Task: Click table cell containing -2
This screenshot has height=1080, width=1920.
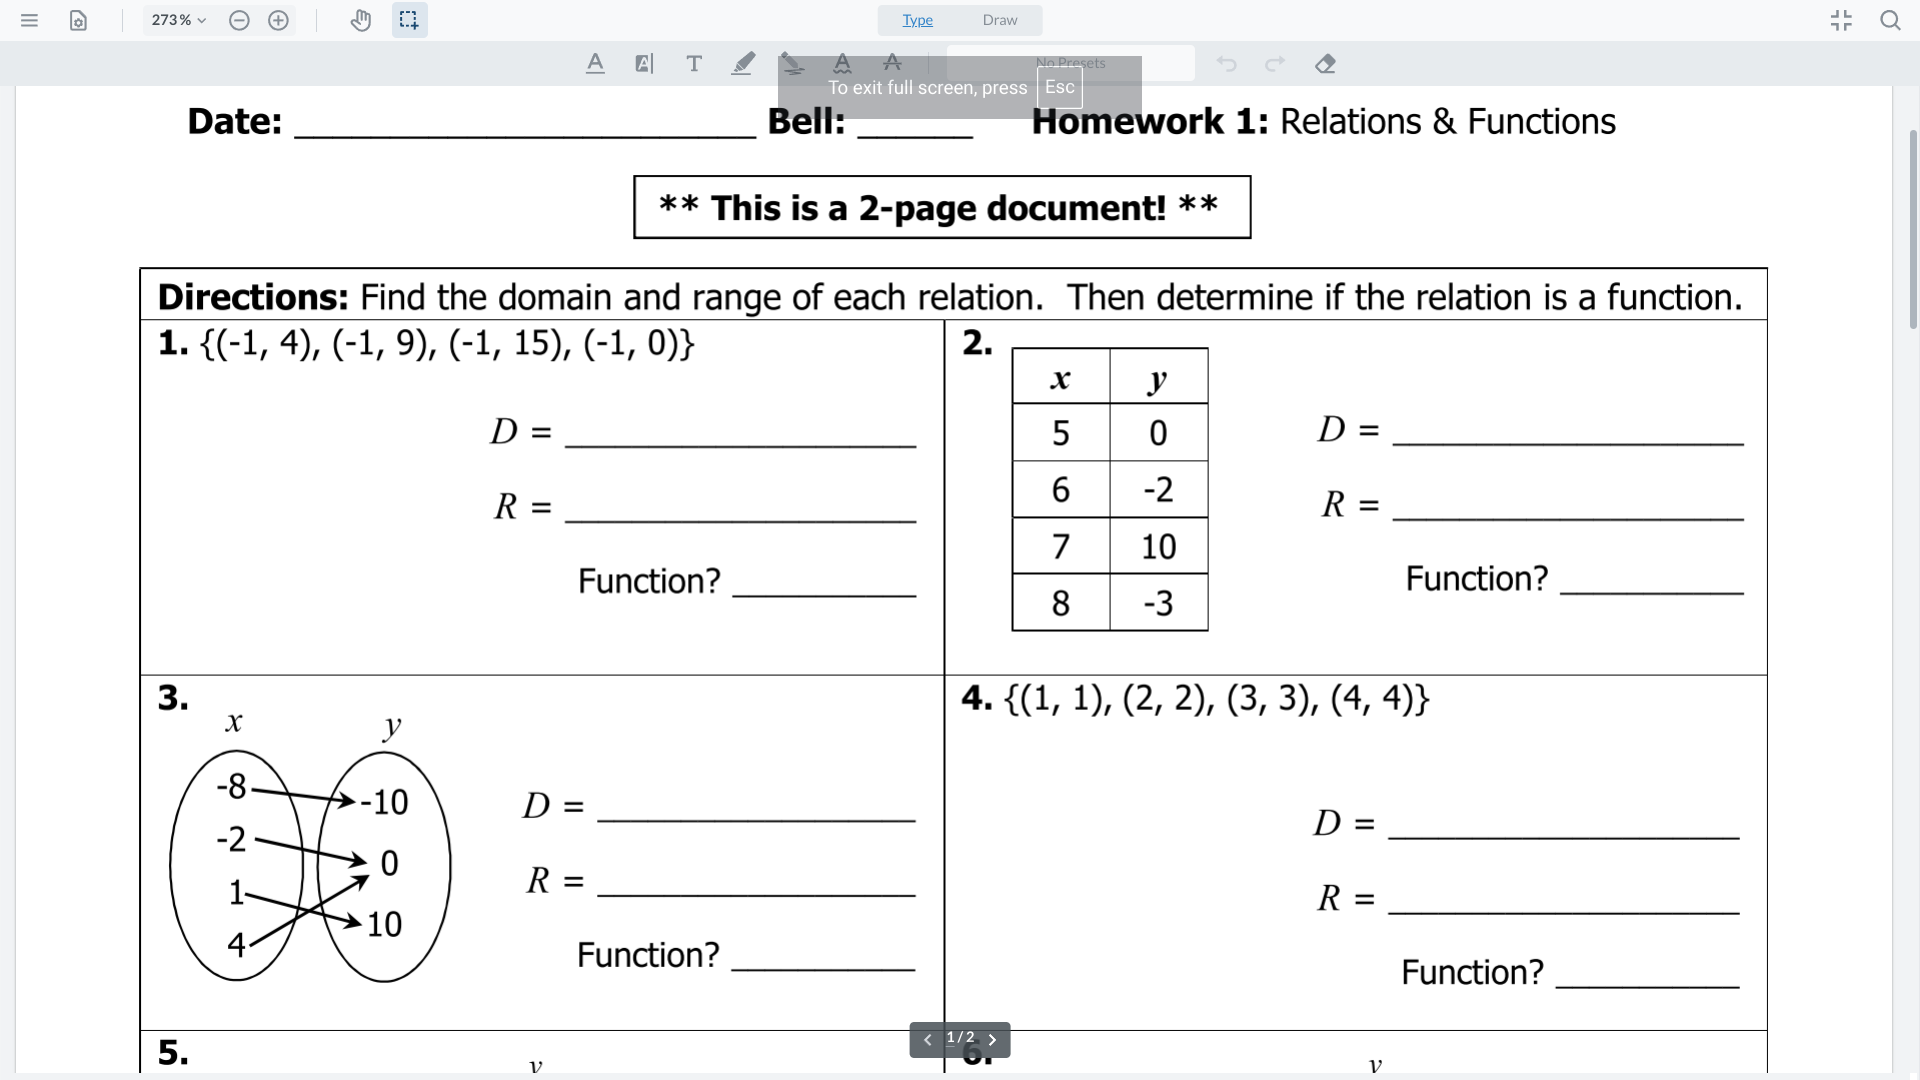Action: coord(1159,490)
